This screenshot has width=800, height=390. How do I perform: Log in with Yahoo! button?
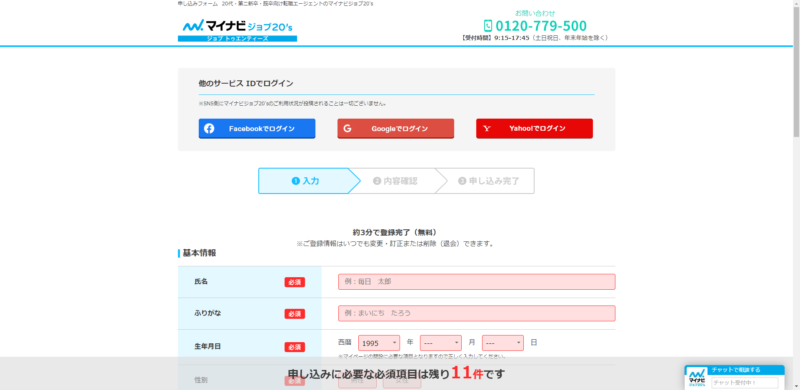point(534,129)
